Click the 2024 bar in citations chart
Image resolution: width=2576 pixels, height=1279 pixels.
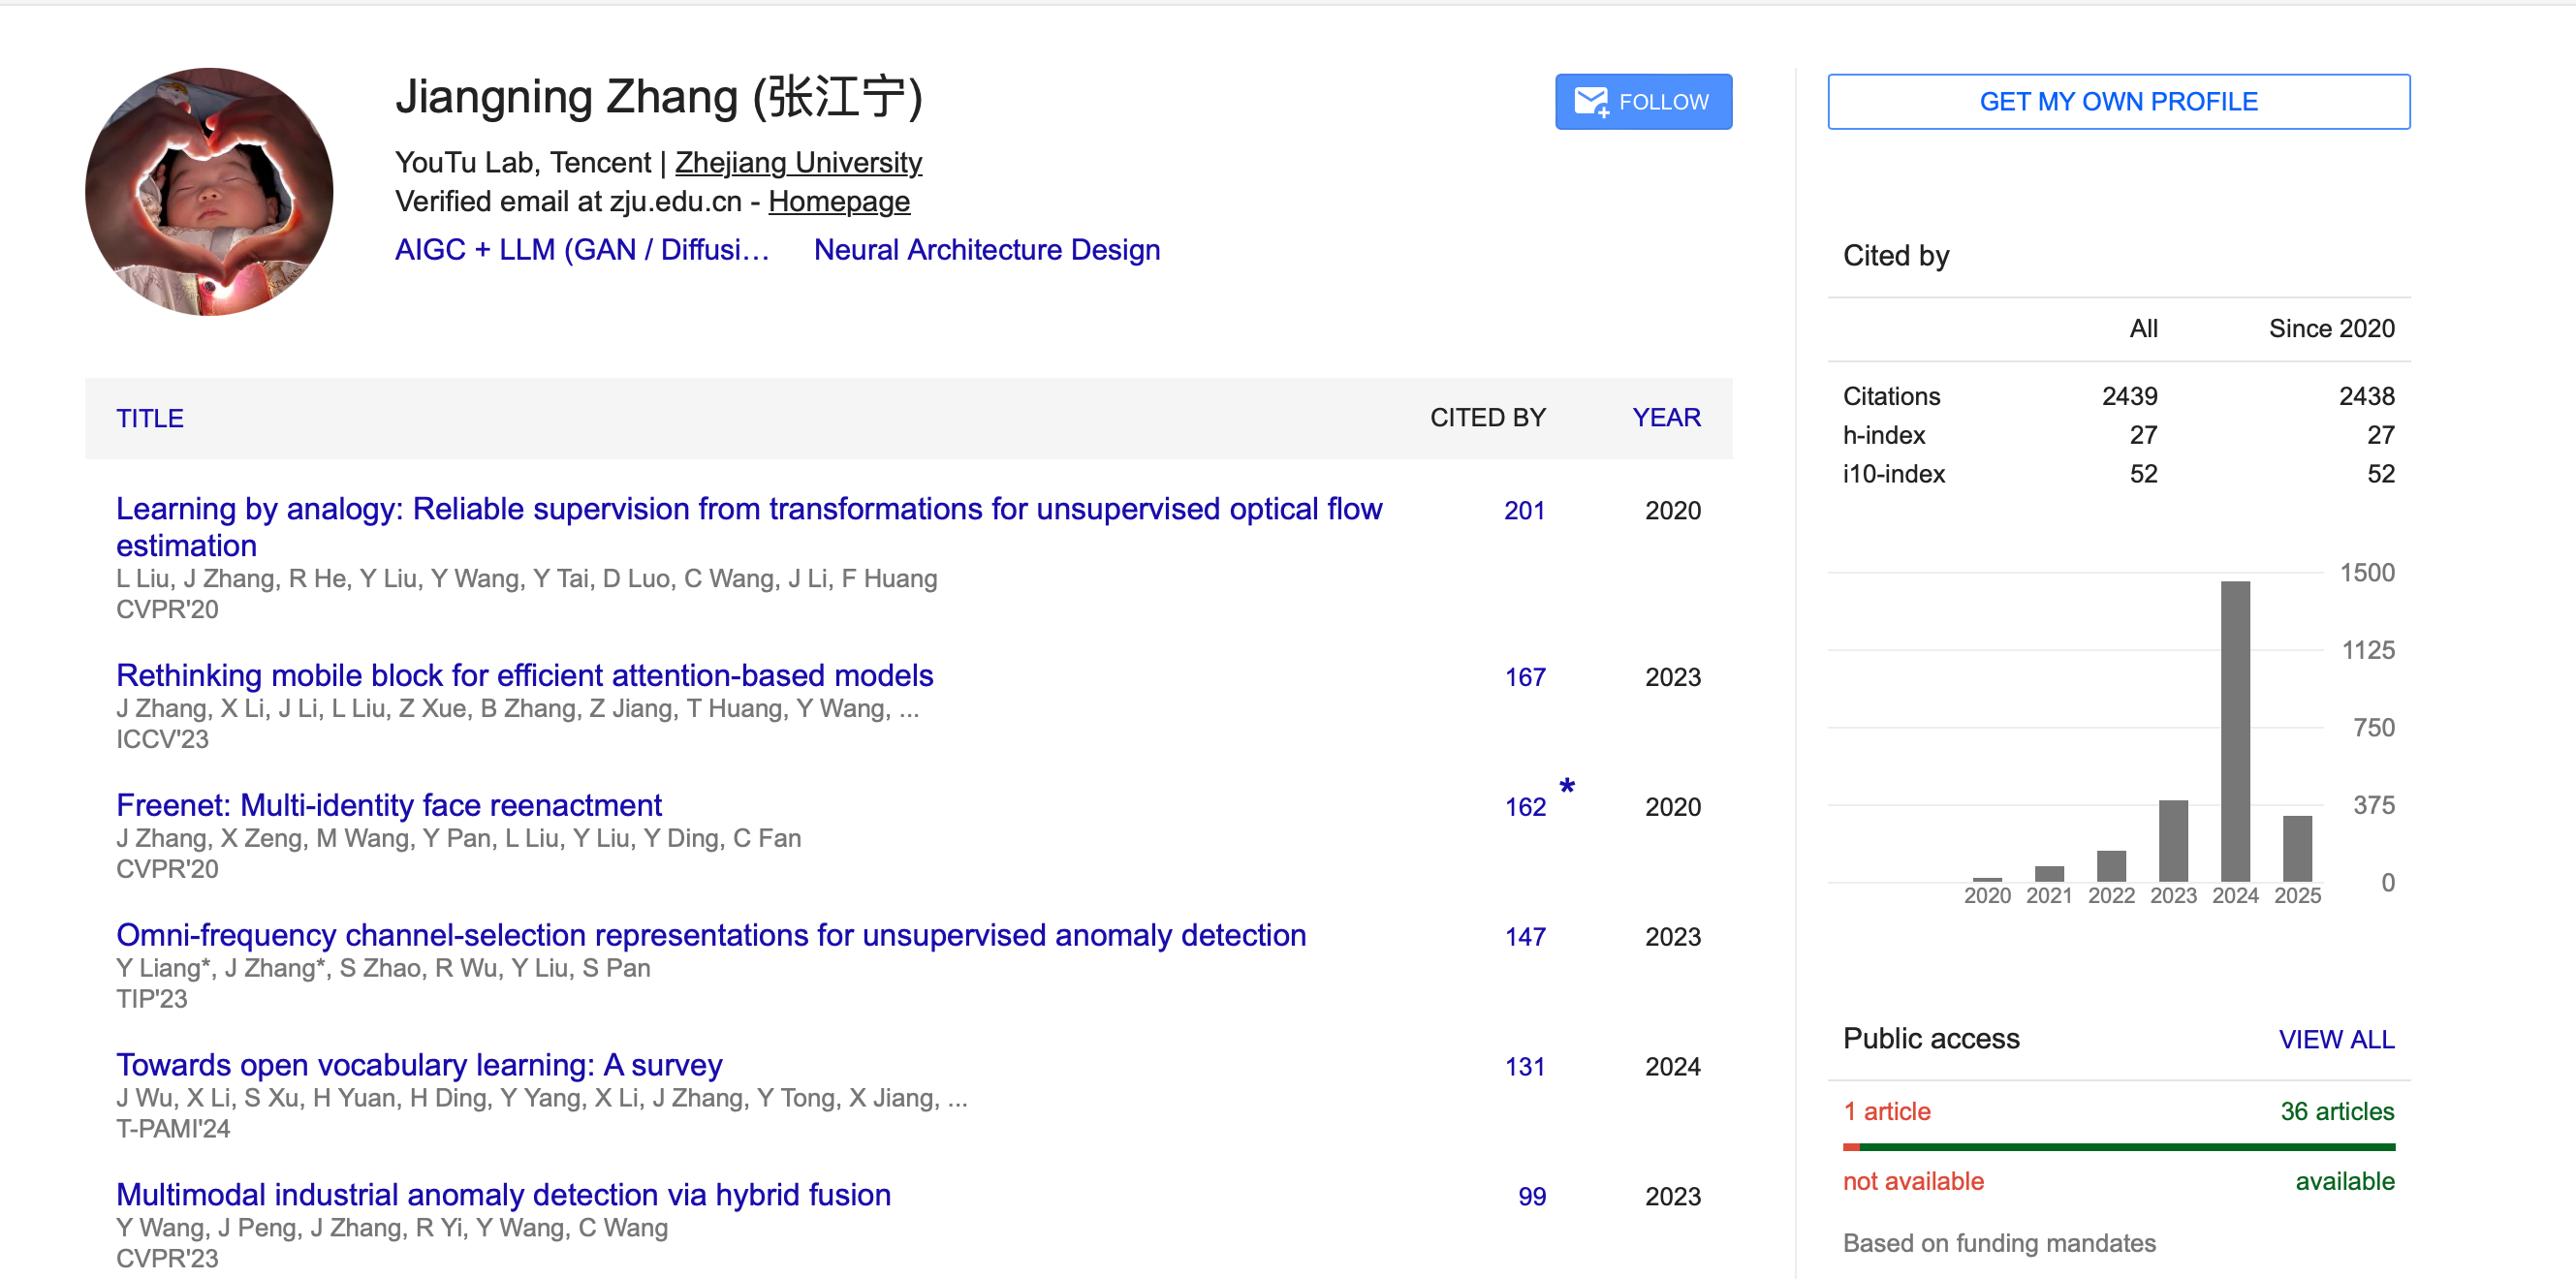pos(2235,730)
